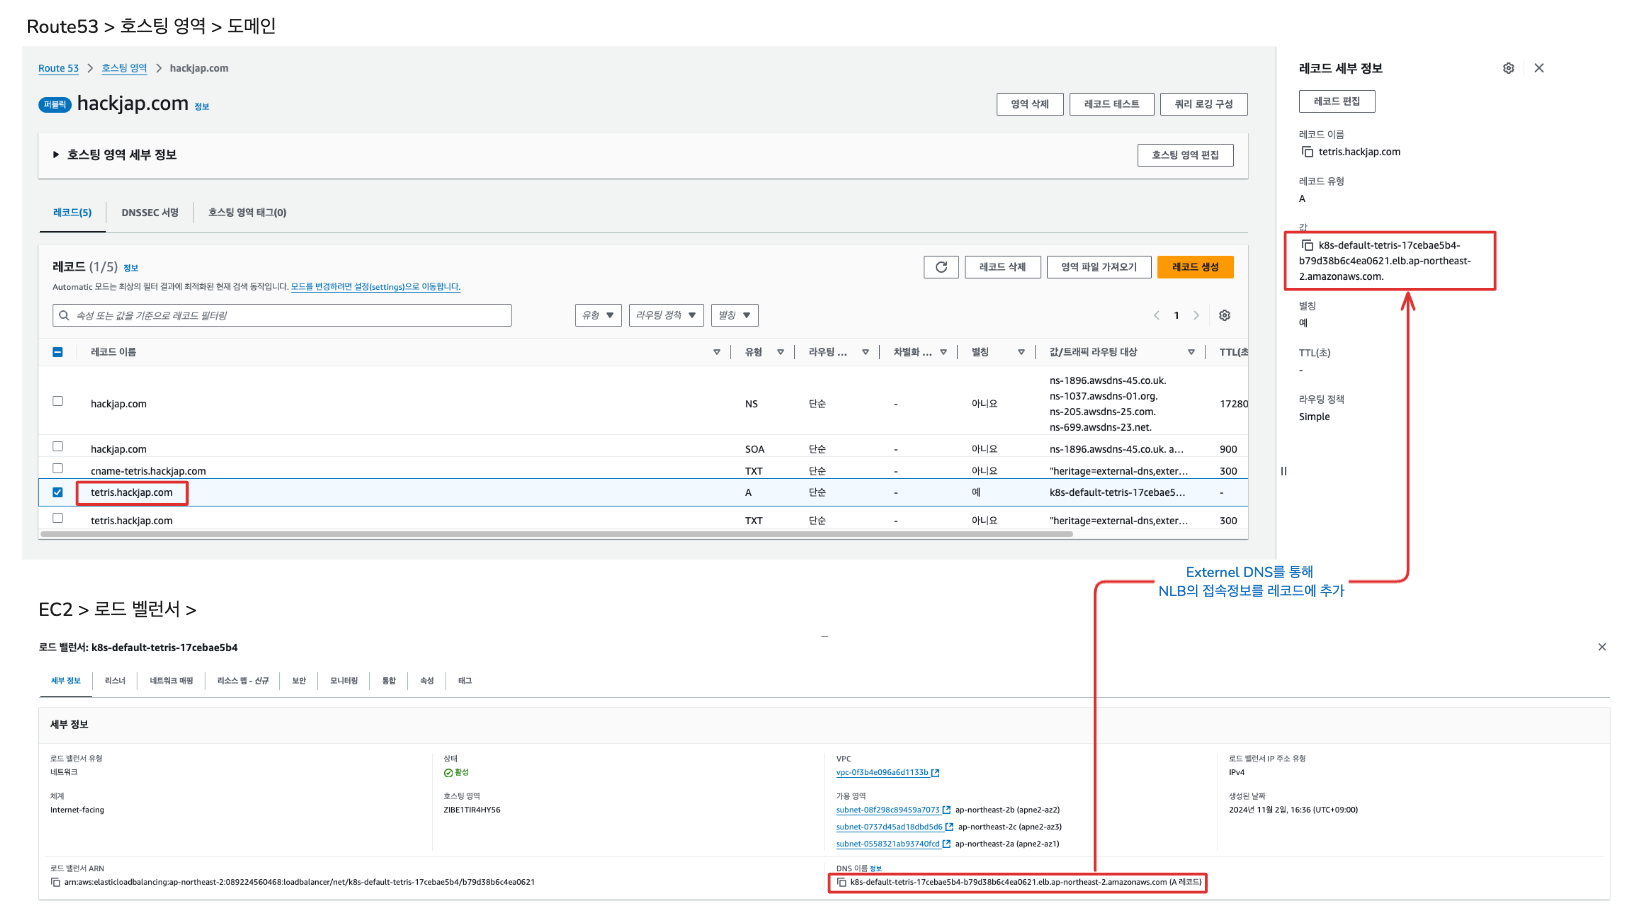Go to next records page

pos(1196,315)
